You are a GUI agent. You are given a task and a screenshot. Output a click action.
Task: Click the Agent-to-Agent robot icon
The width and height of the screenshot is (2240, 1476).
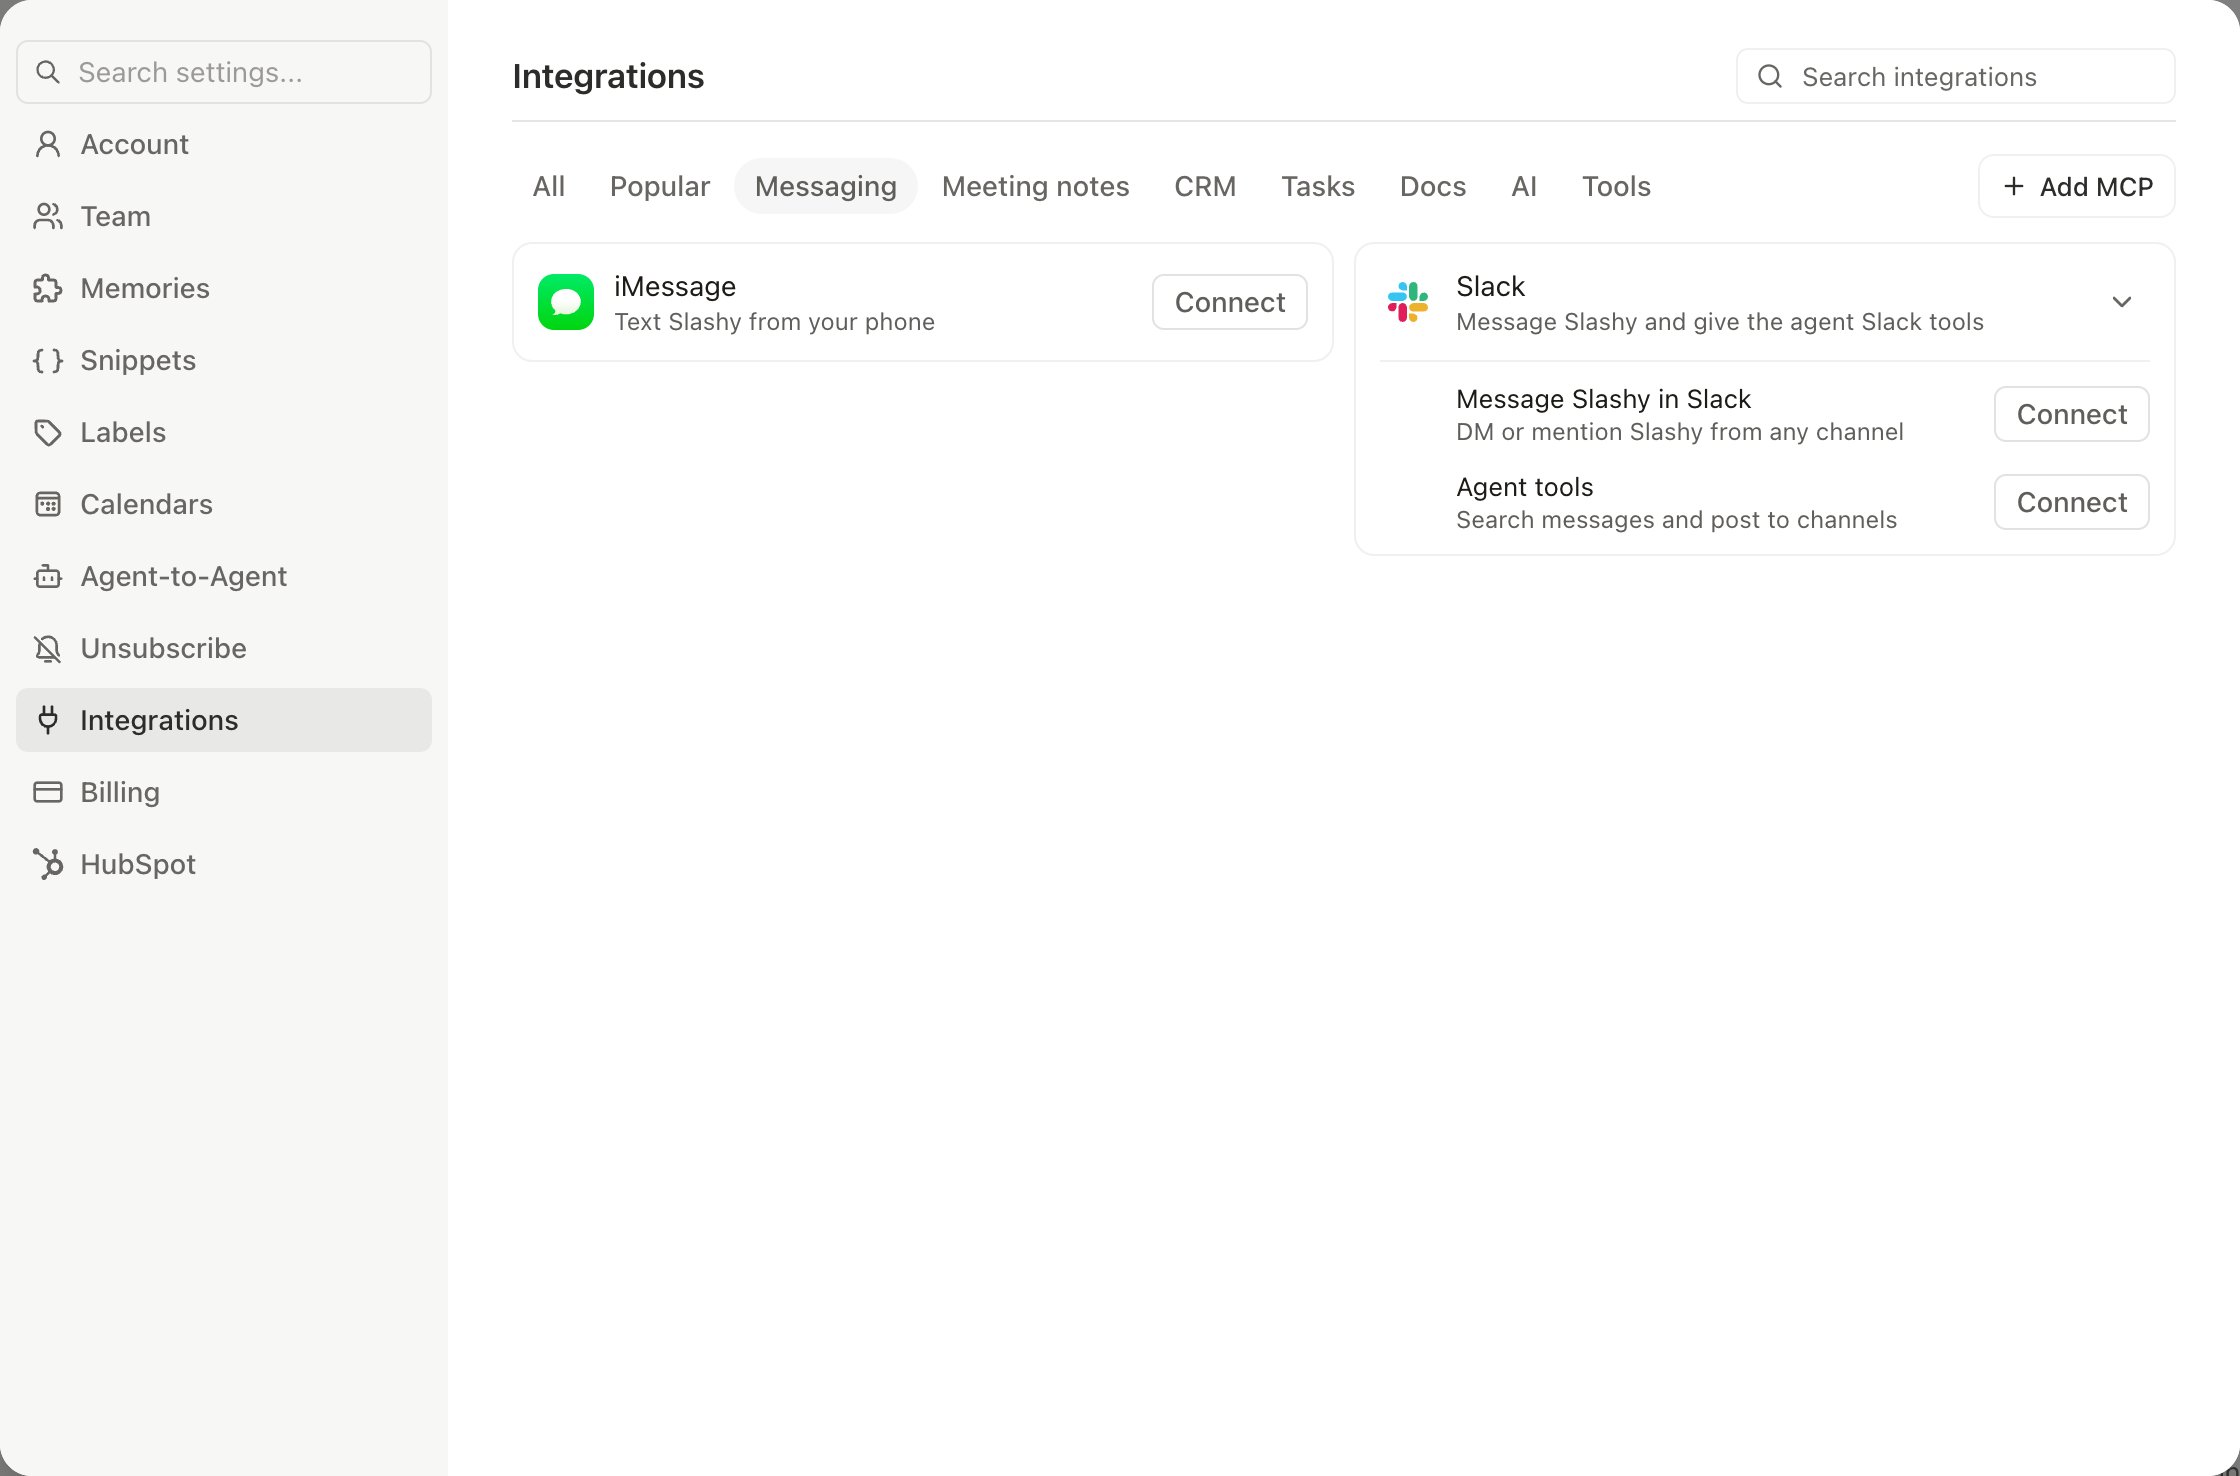coord(48,576)
